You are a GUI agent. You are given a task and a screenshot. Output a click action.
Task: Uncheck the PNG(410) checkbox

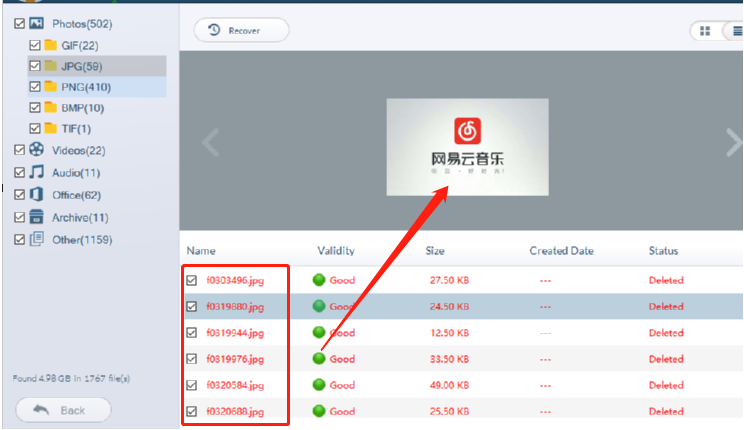click(35, 86)
